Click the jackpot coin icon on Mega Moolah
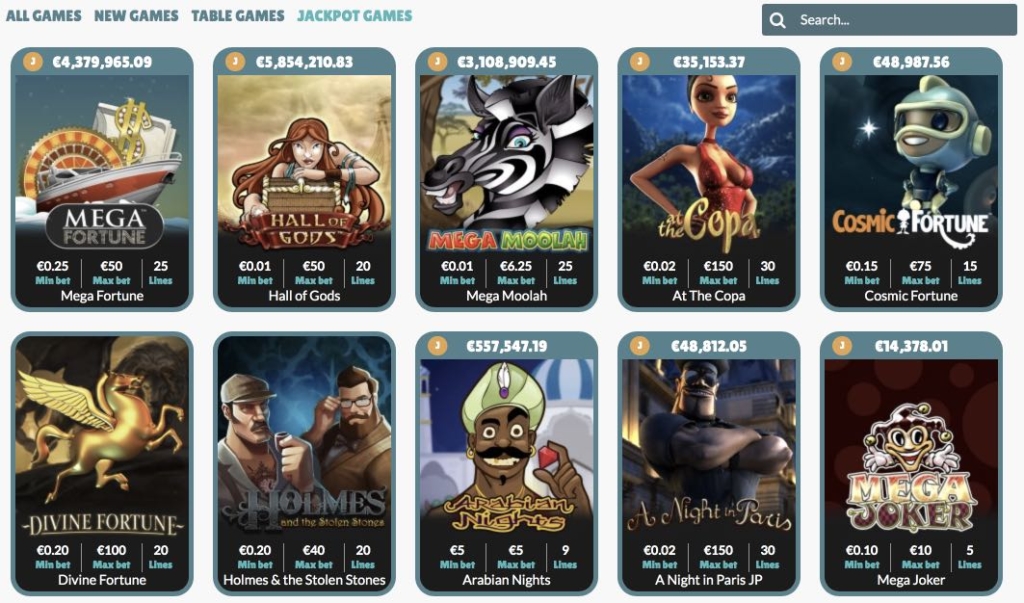Viewport: 1024px width, 603px height. click(x=438, y=61)
